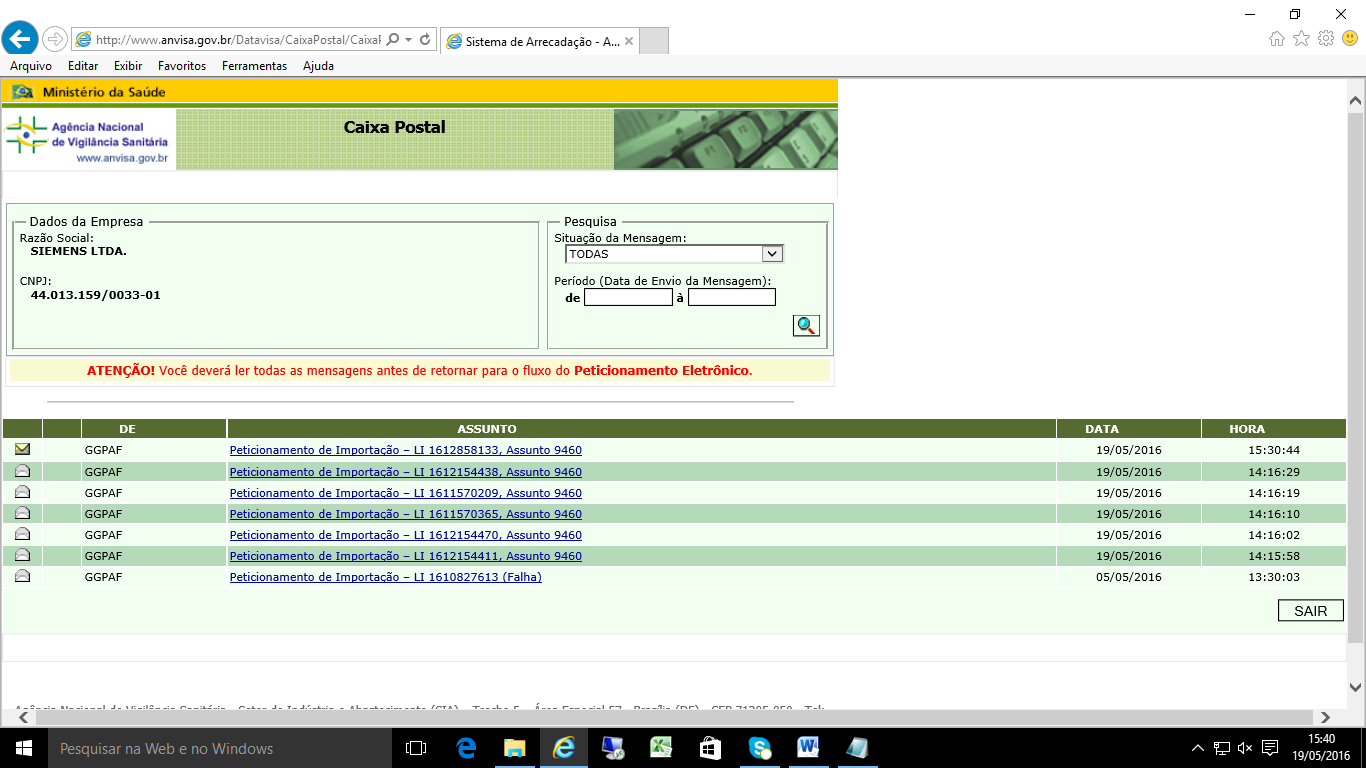The image size is (1366, 768).
Task: Click the 'de' start date field
Action: pyautogui.click(x=628, y=297)
